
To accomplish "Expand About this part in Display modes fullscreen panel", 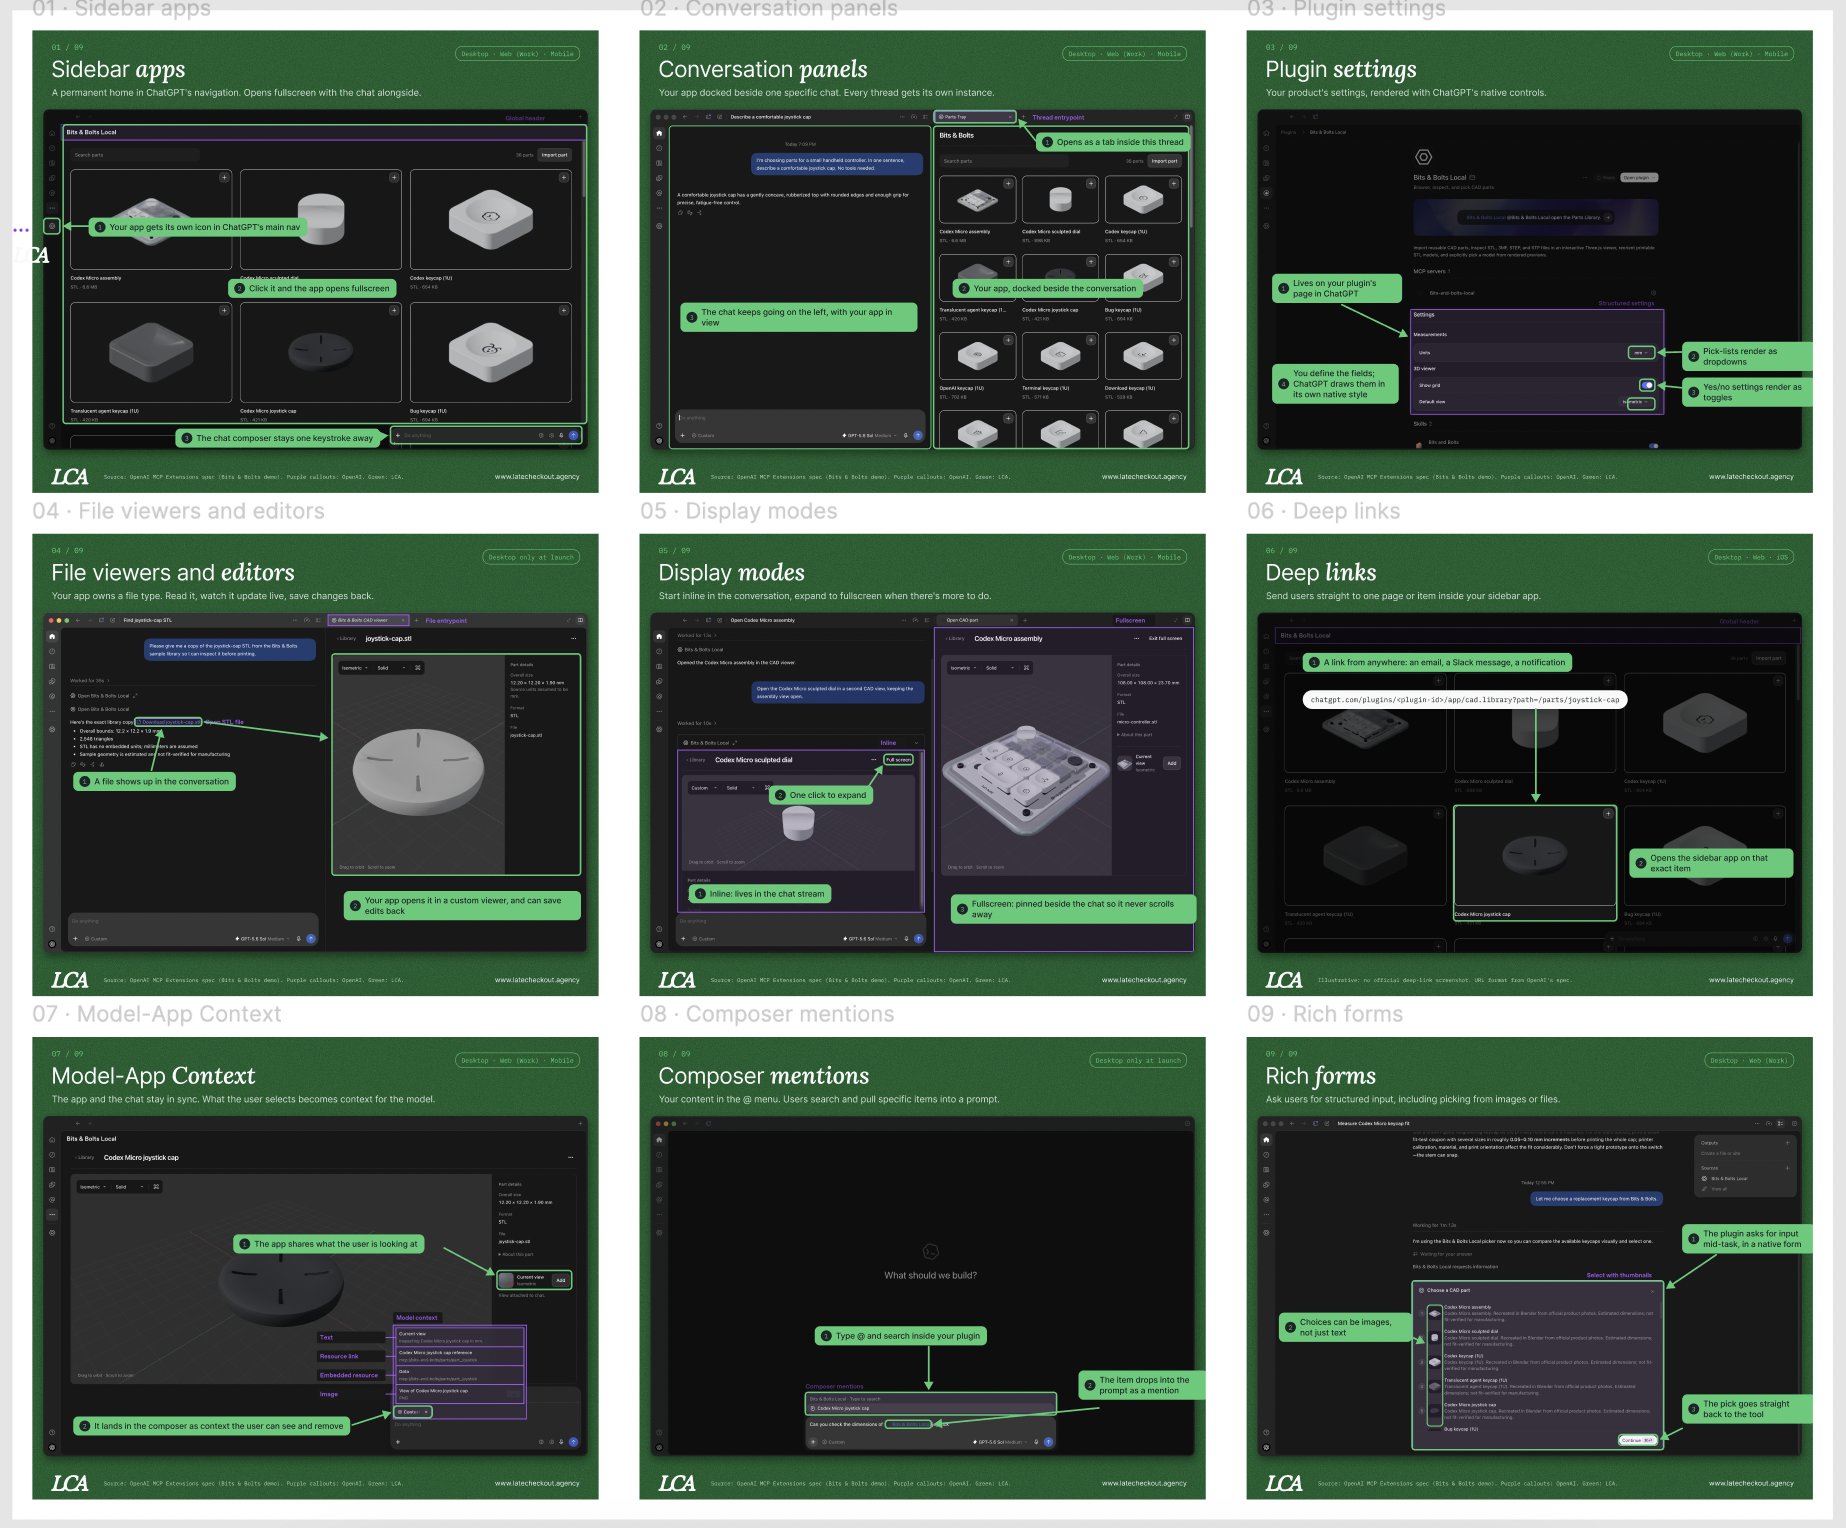I will tap(1134, 734).
